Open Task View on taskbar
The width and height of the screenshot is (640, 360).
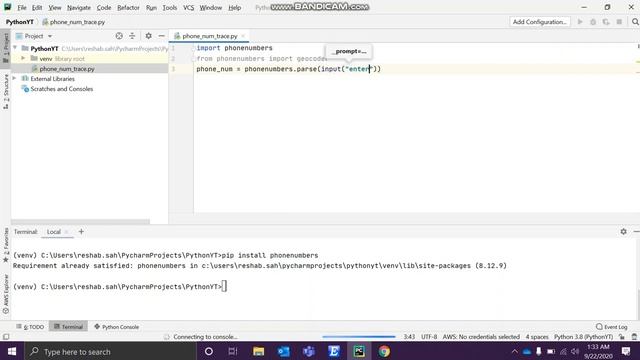tap(233, 351)
